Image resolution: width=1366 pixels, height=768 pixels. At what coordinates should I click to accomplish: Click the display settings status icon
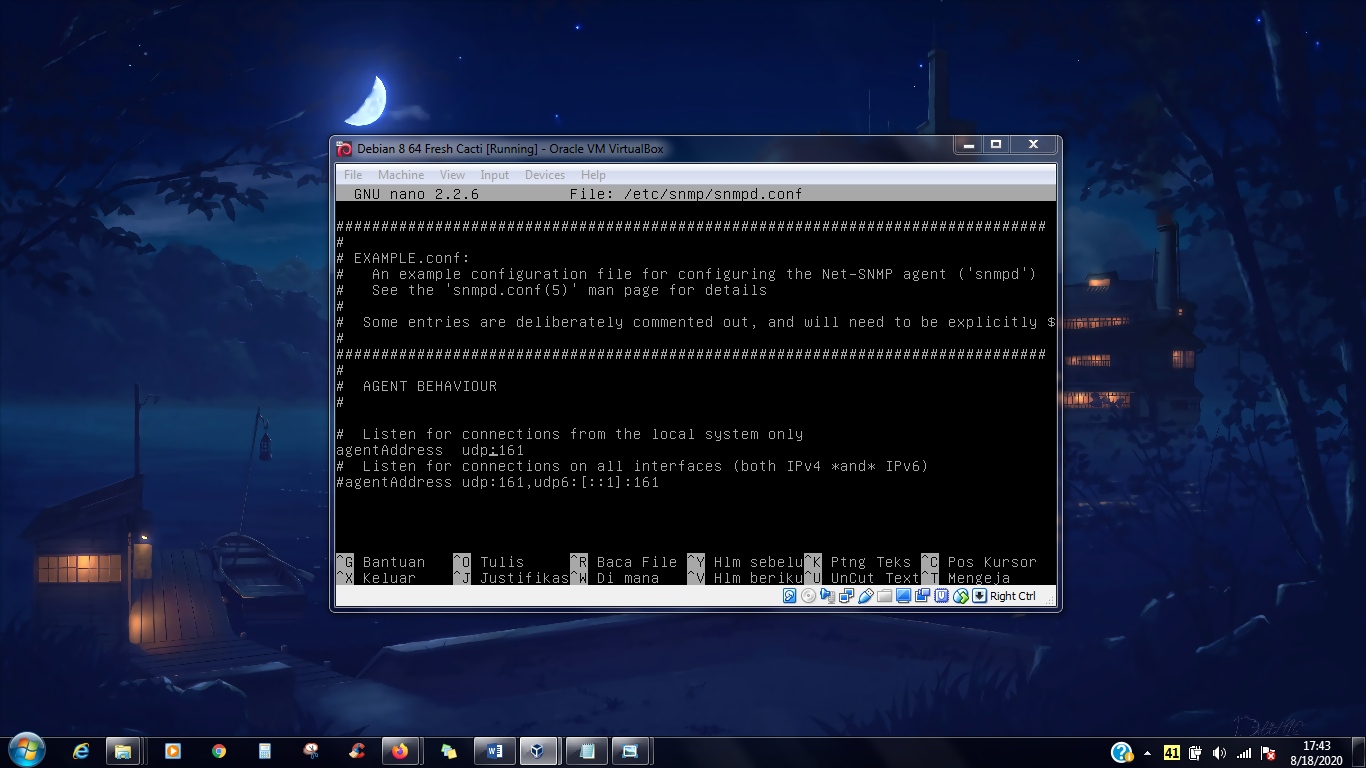click(x=903, y=596)
